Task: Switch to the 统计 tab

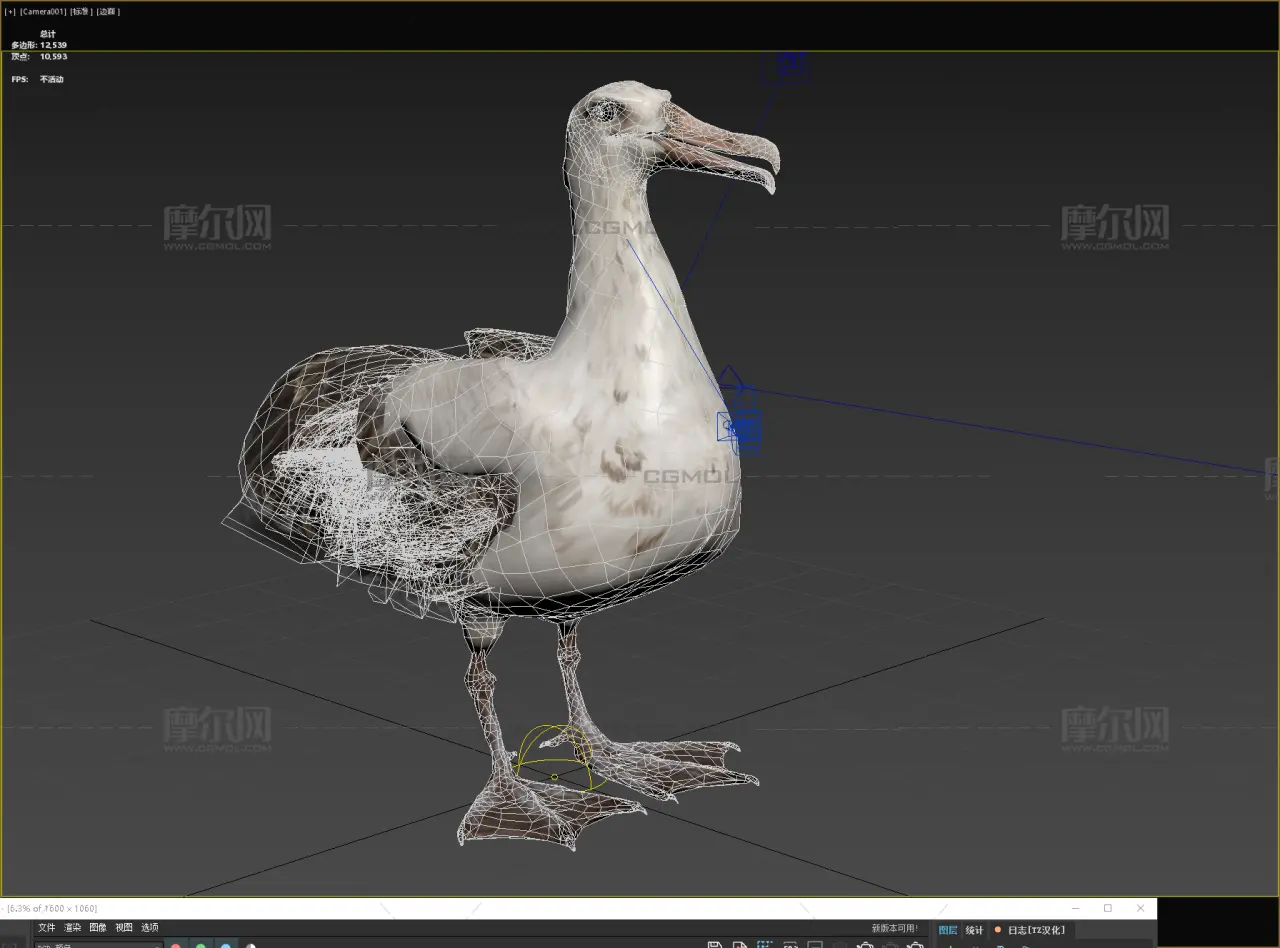Action: point(974,930)
